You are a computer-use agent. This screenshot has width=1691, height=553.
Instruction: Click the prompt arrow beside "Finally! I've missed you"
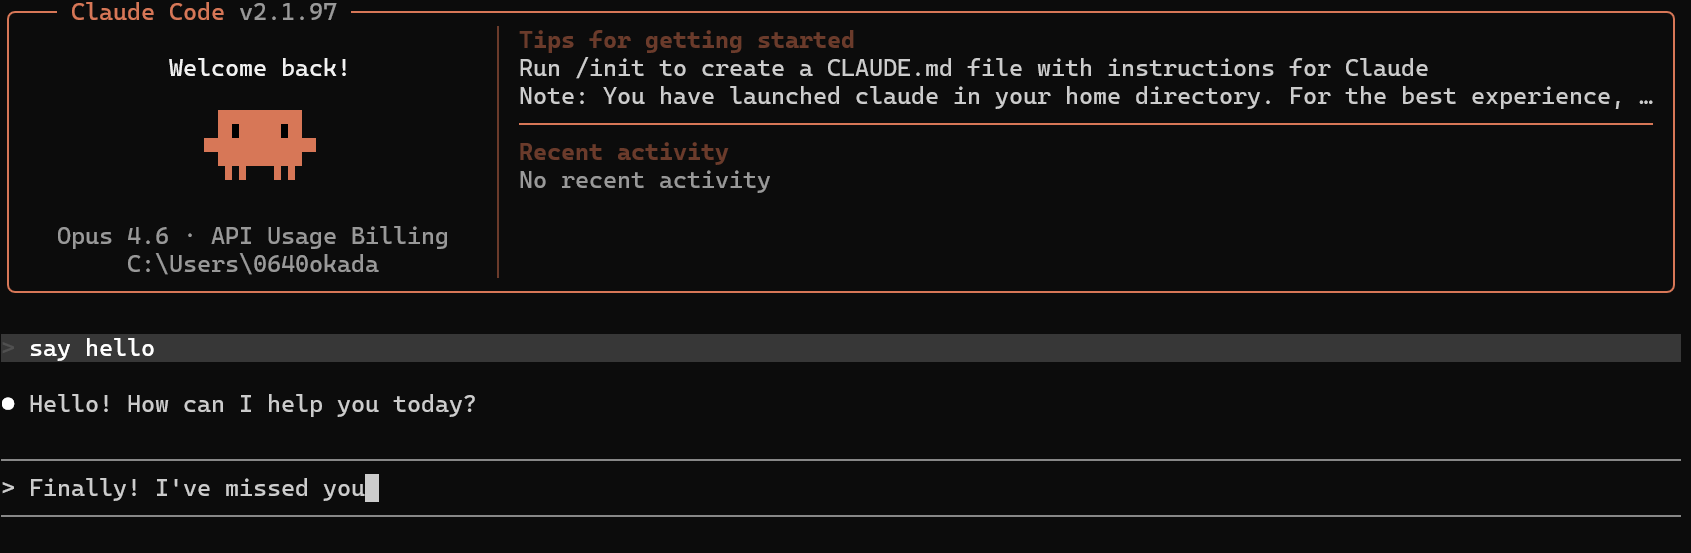tap(9, 488)
